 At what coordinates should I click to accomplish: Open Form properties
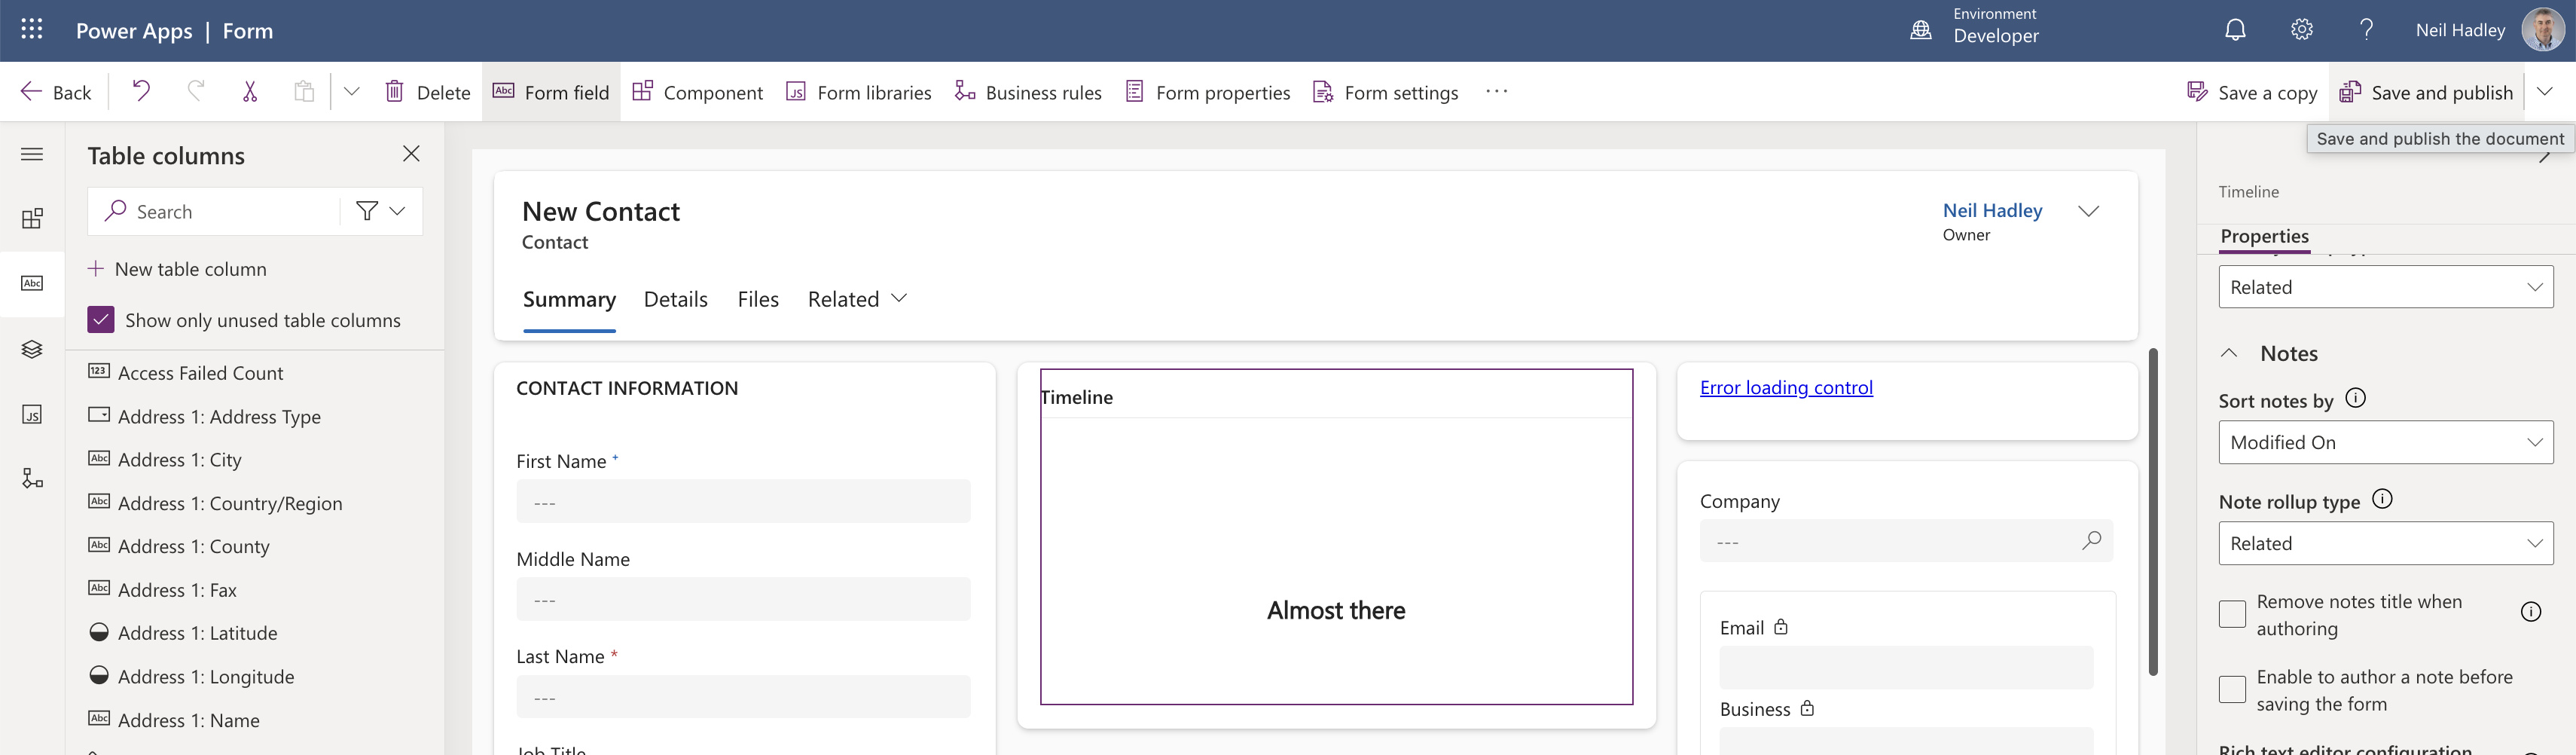tap(1207, 92)
